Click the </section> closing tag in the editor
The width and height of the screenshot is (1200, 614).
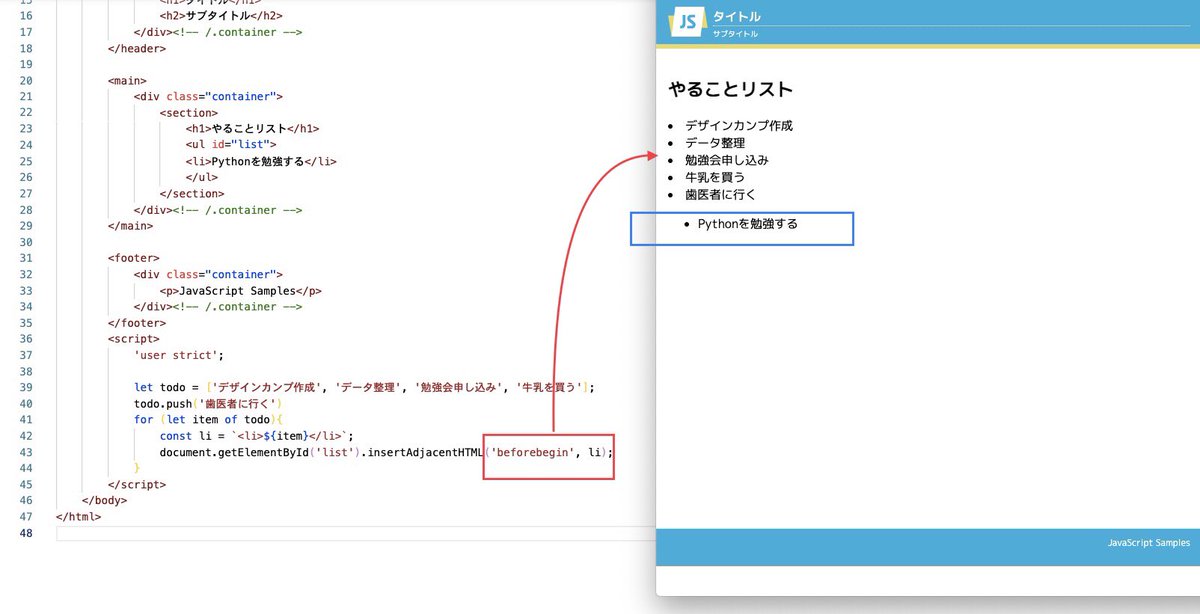[x=191, y=193]
